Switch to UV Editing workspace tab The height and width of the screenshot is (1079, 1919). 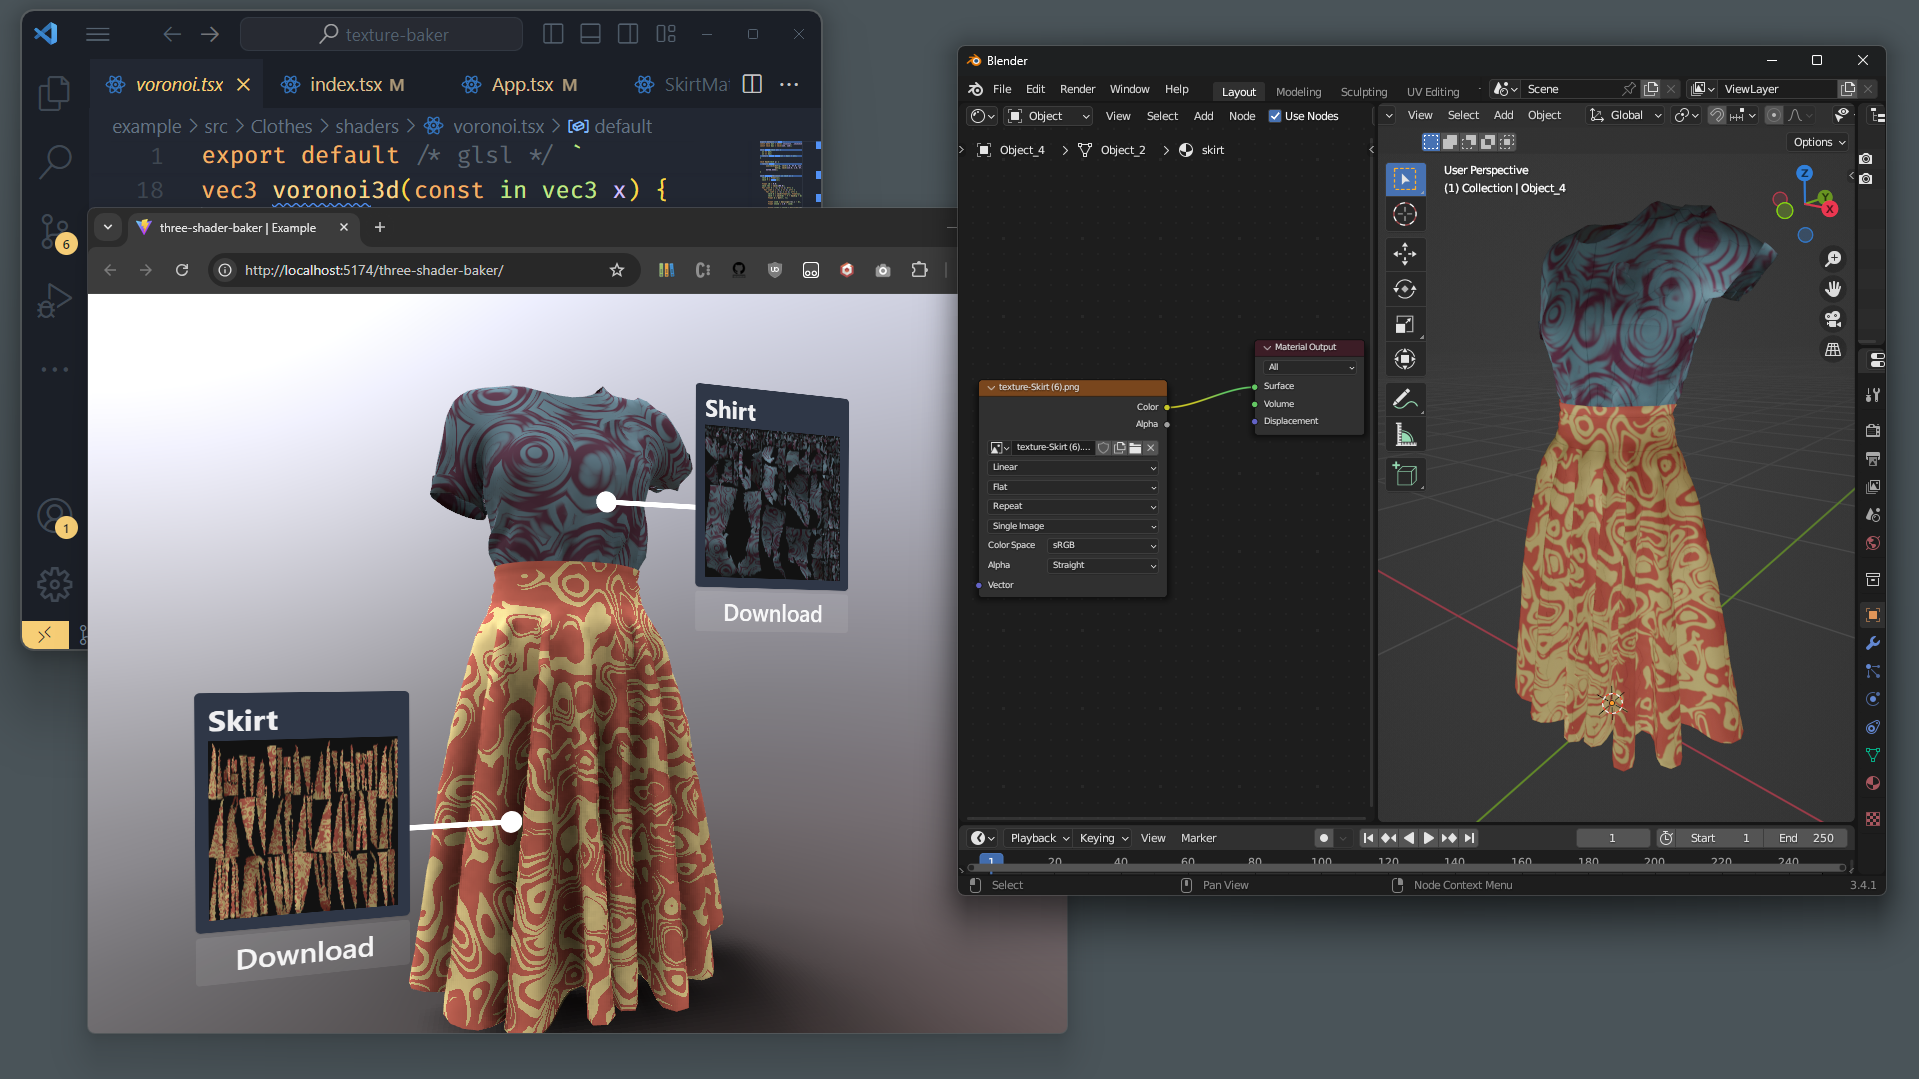(x=1433, y=91)
